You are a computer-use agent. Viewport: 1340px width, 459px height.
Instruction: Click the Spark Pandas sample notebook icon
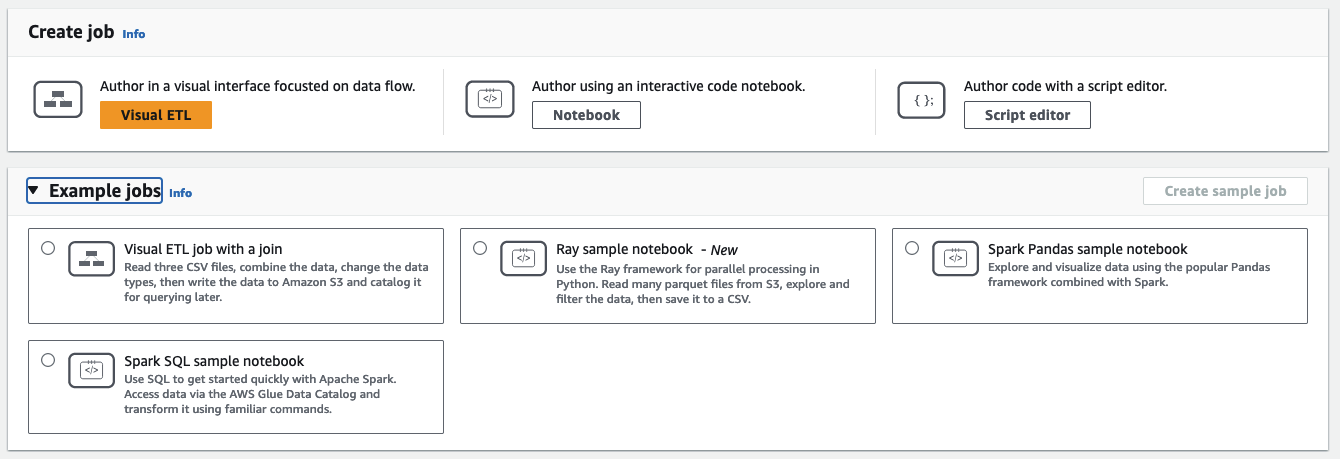955,259
